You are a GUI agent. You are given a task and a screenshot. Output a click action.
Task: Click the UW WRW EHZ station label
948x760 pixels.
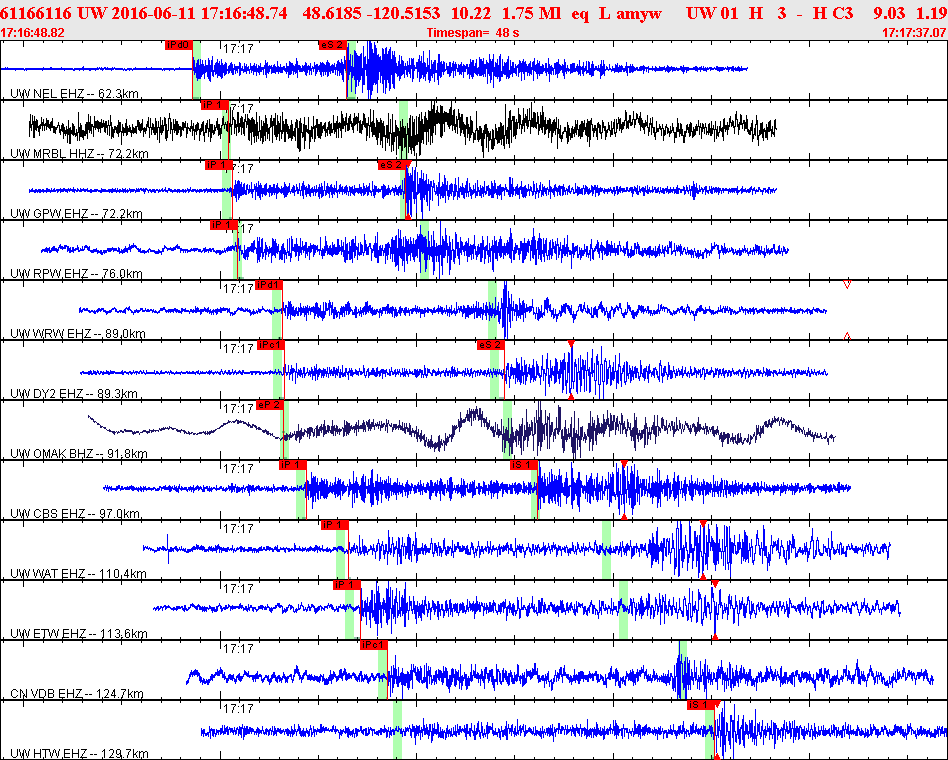[x=77, y=334]
